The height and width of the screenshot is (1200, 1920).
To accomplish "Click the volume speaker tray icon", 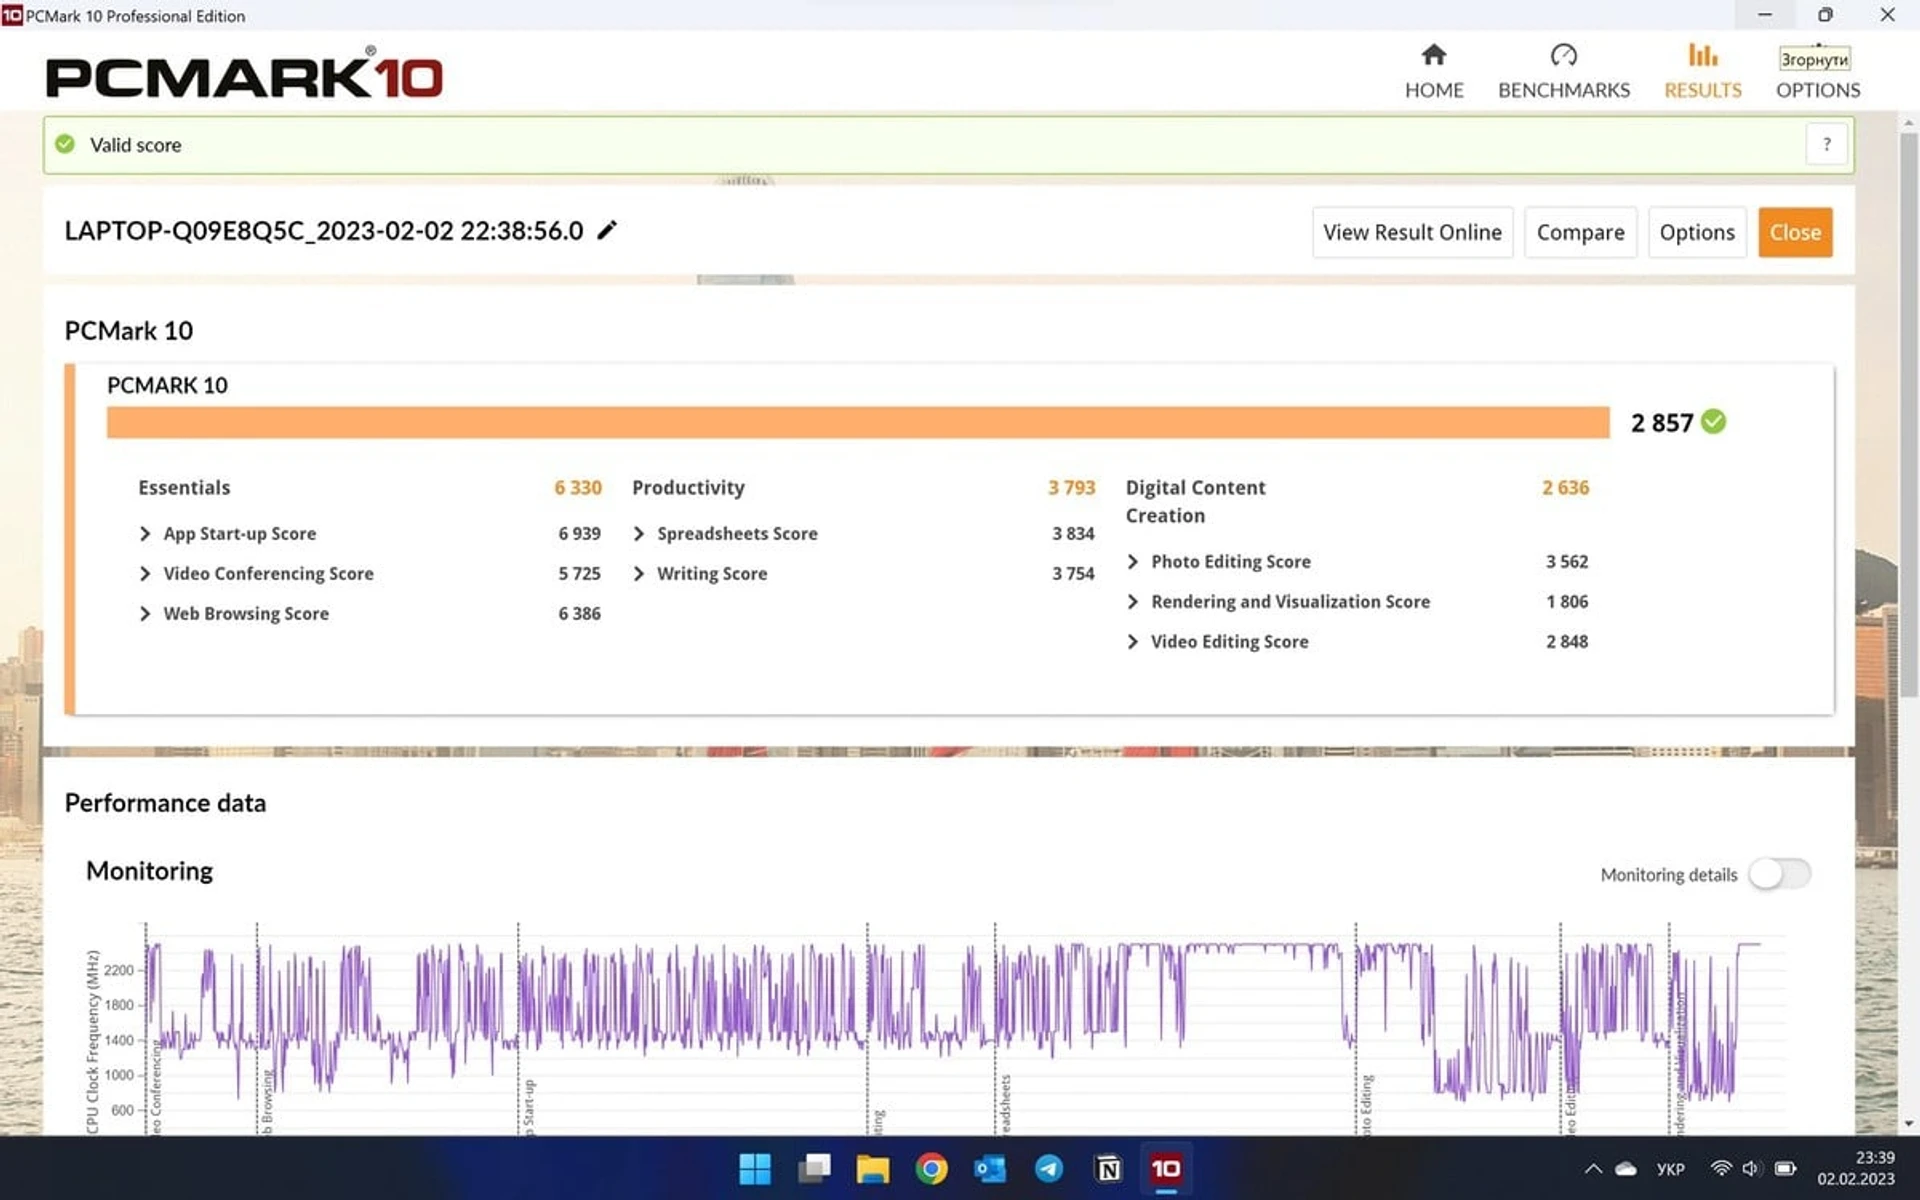I will coord(1751,1168).
